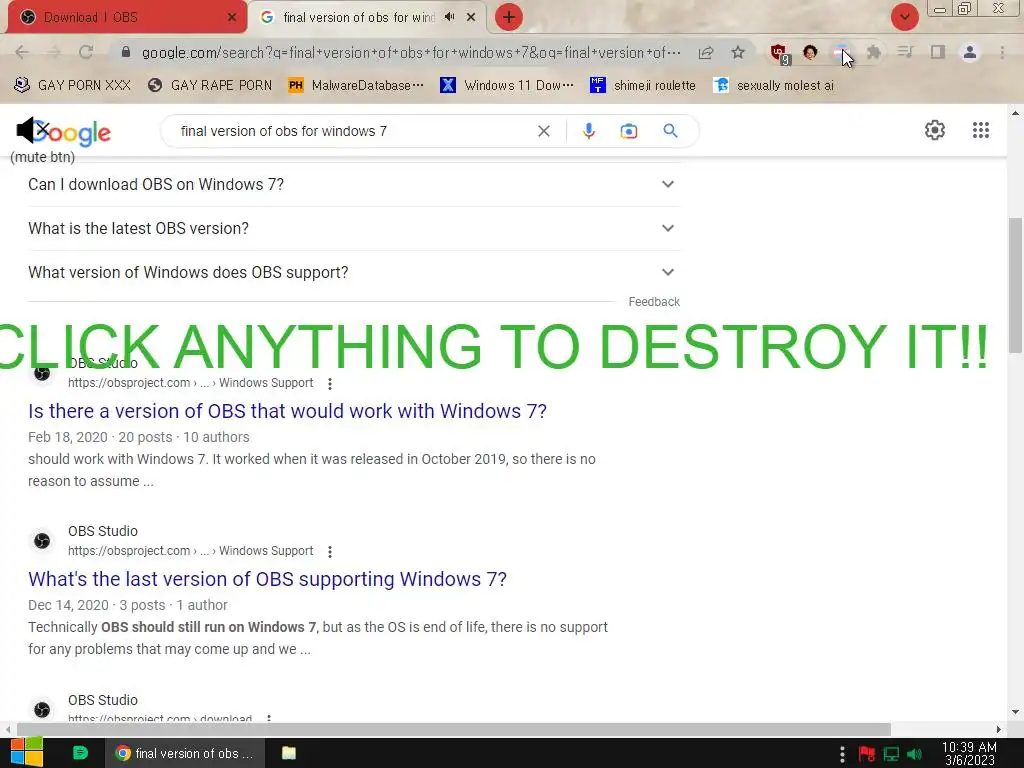Open What's the last version of OBS result
This screenshot has height=768, width=1024.
coord(267,579)
